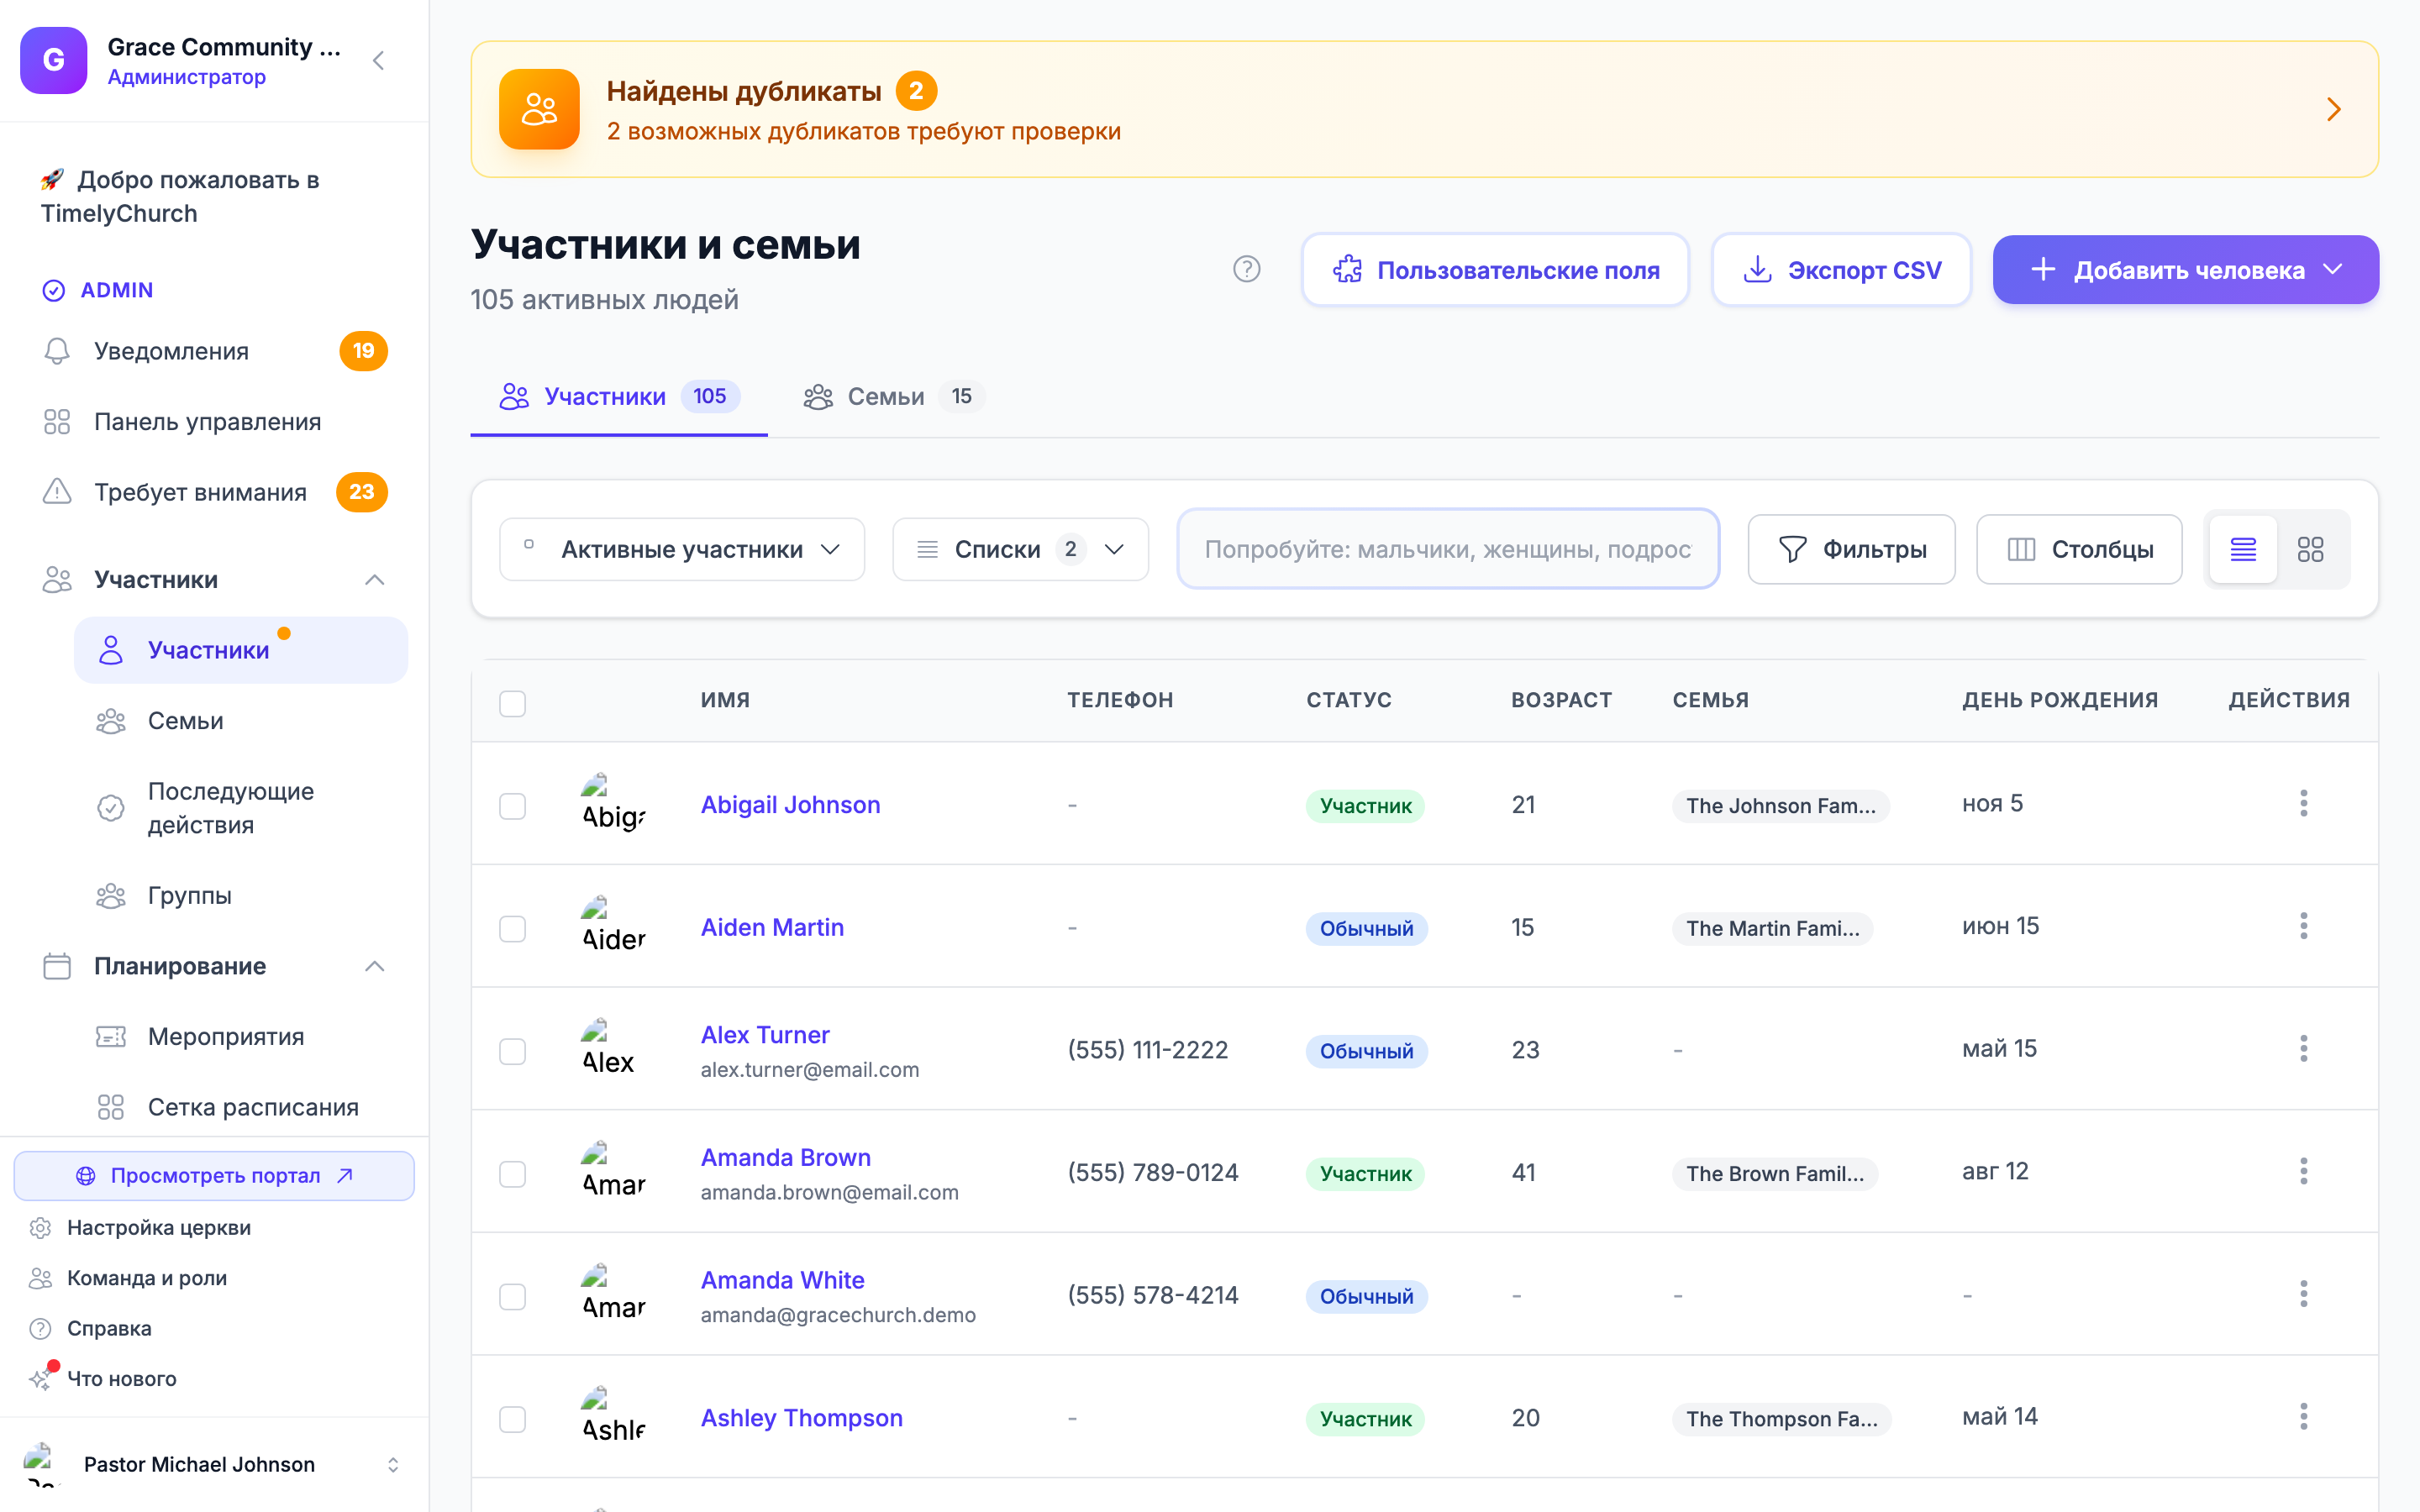
Task: Open Последующие действия in sidebar
Action: tap(241, 808)
